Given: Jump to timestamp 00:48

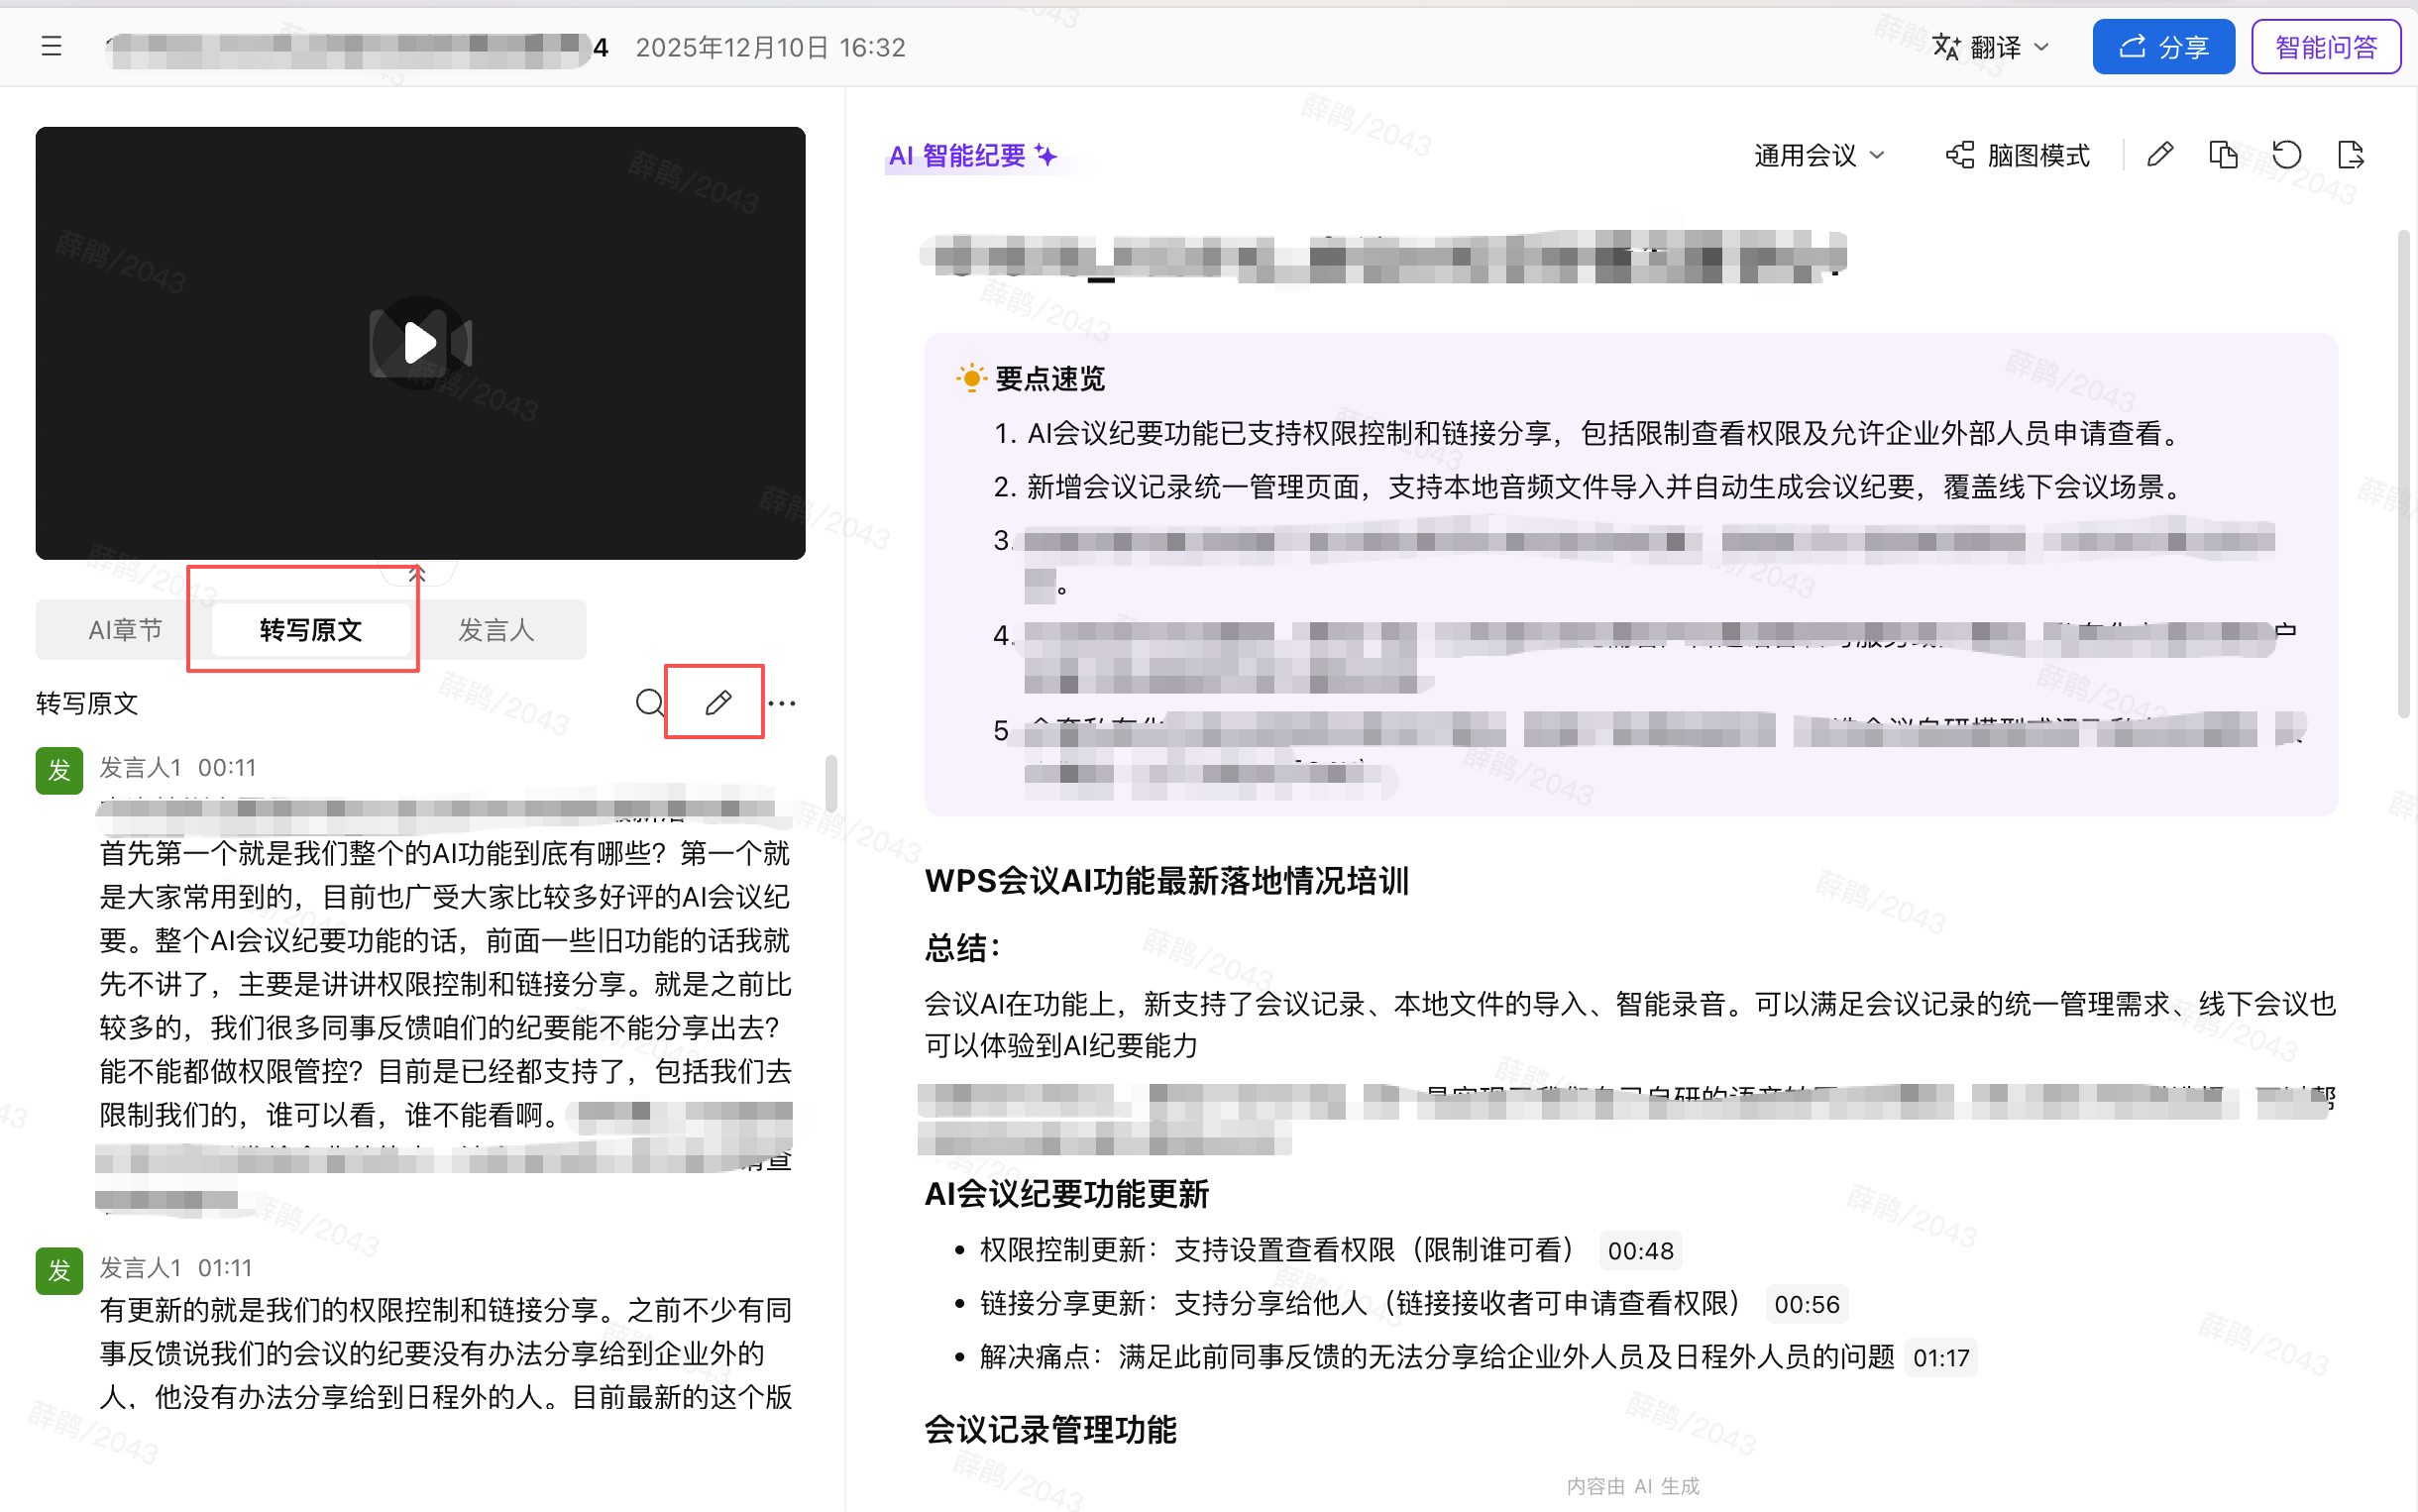Looking at the screenshot, I should pyautogui.click(x=1640, y=1250).
